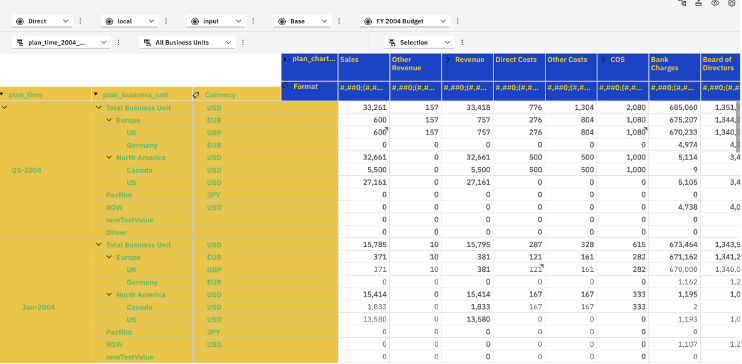
Task: Collapse North America node under Jan-2004
Action: 109,294
